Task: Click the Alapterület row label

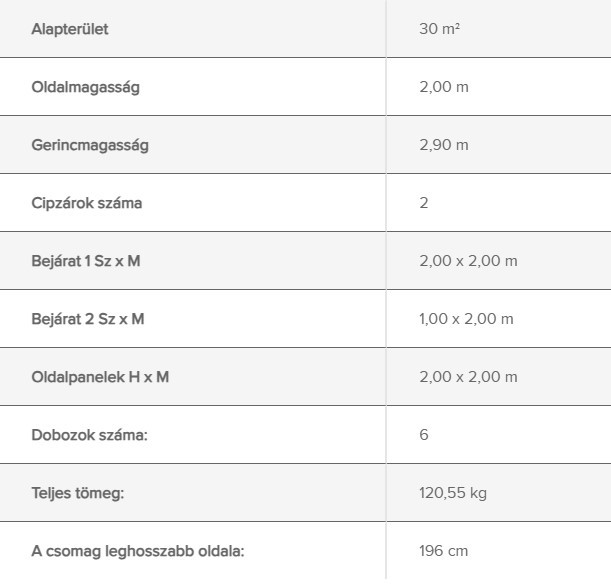Action: 70,29
